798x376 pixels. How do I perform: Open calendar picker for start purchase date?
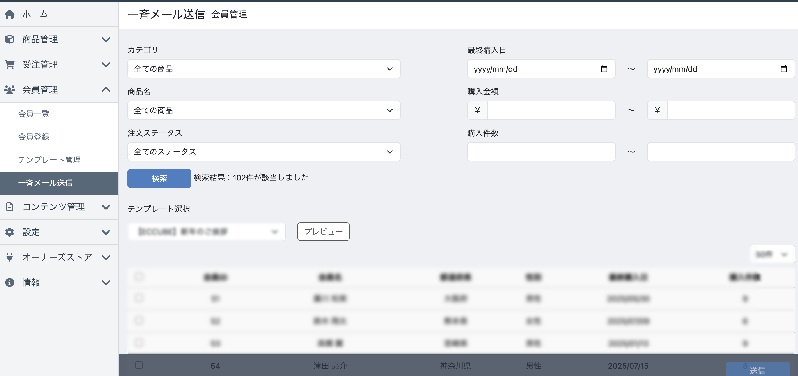pyautogui.click(x=604, y=69)
